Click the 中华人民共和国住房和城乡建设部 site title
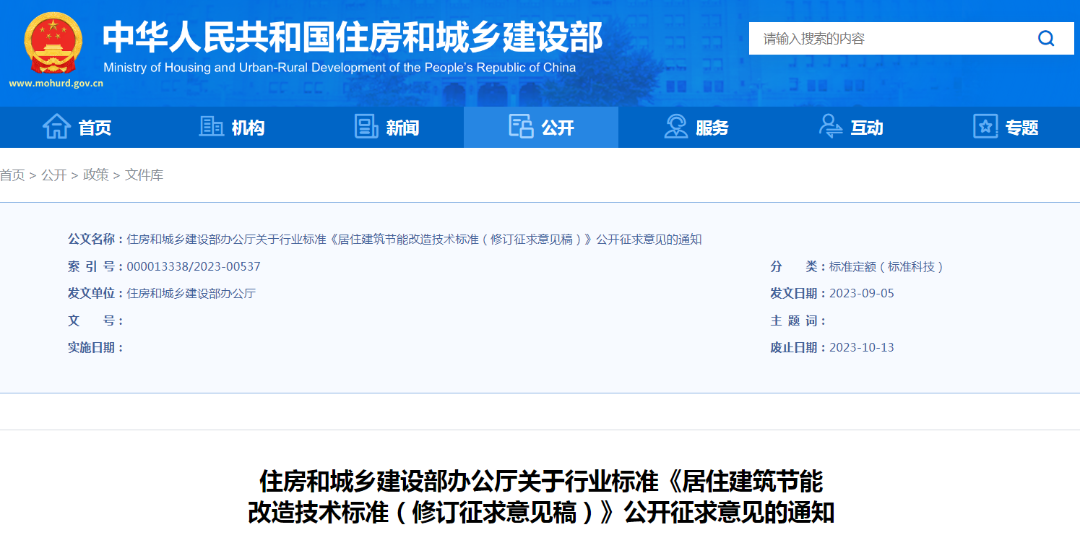 (x=353, y=37)
